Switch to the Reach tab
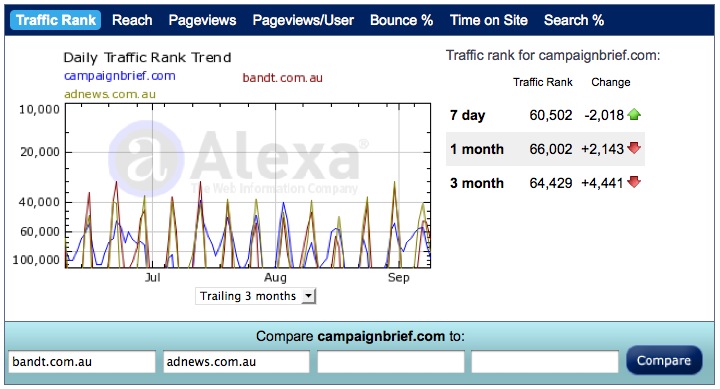Screen dimensions: 720x389 [x=132, y=20]
